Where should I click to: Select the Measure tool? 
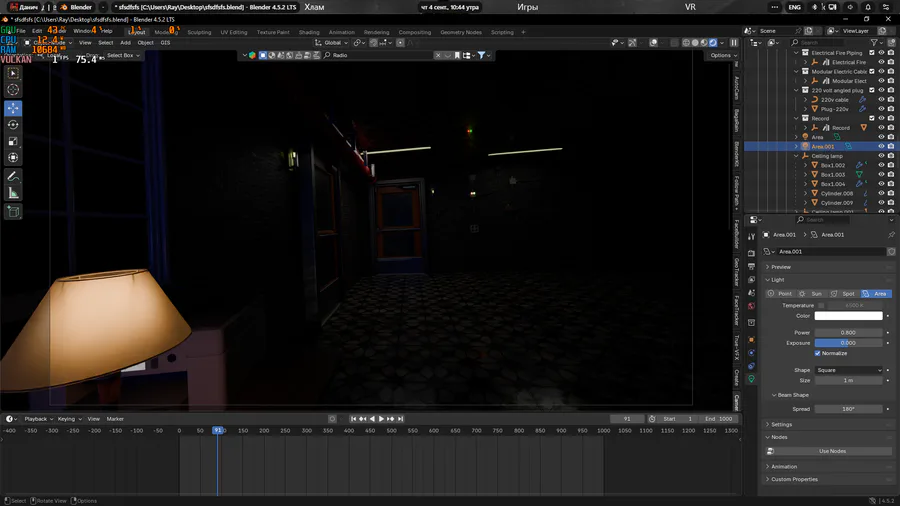coord(13,193)
